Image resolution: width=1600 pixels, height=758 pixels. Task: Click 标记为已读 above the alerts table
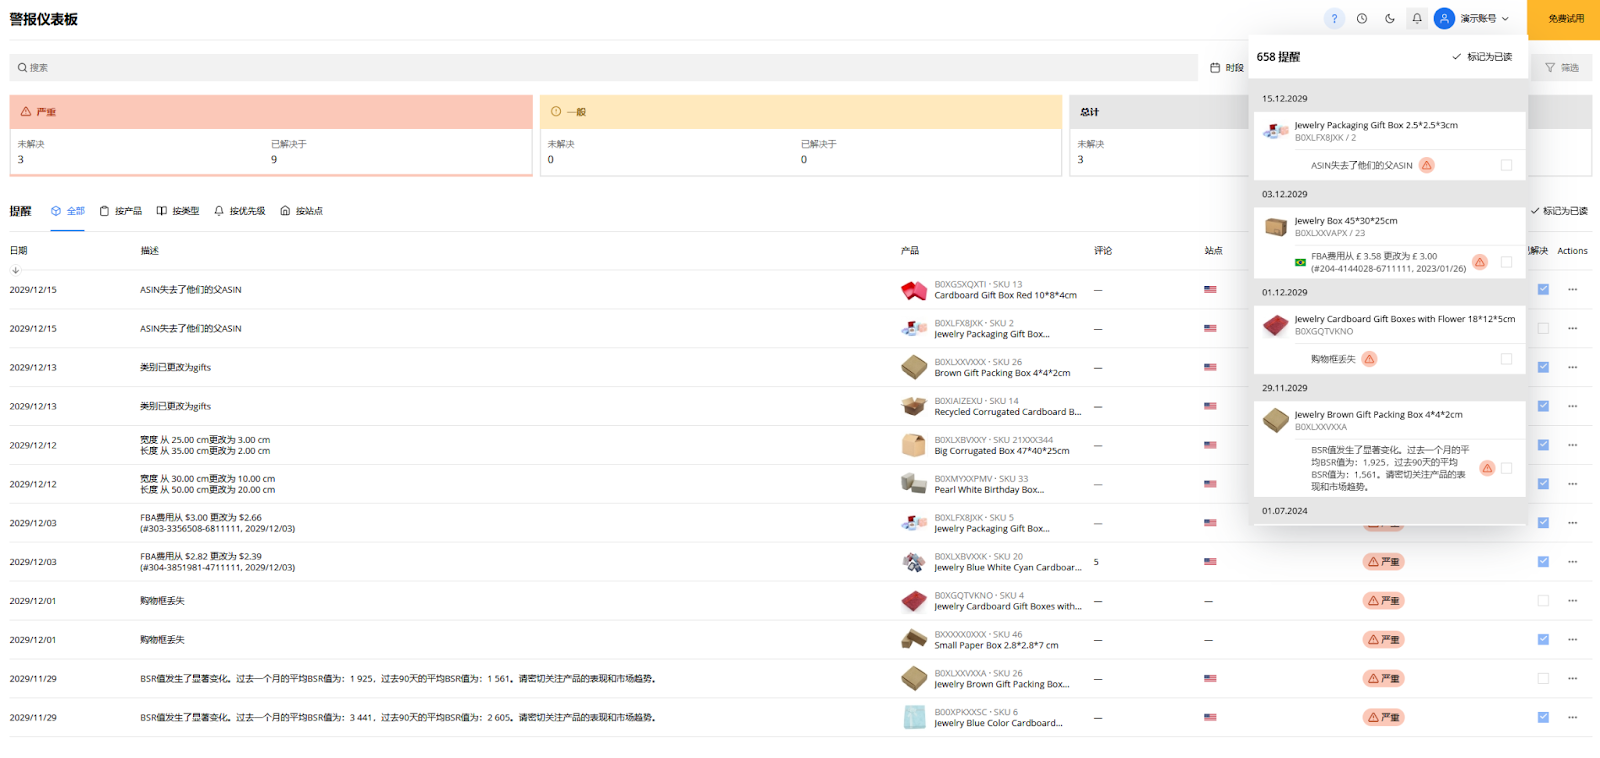tap(1559, 211)
